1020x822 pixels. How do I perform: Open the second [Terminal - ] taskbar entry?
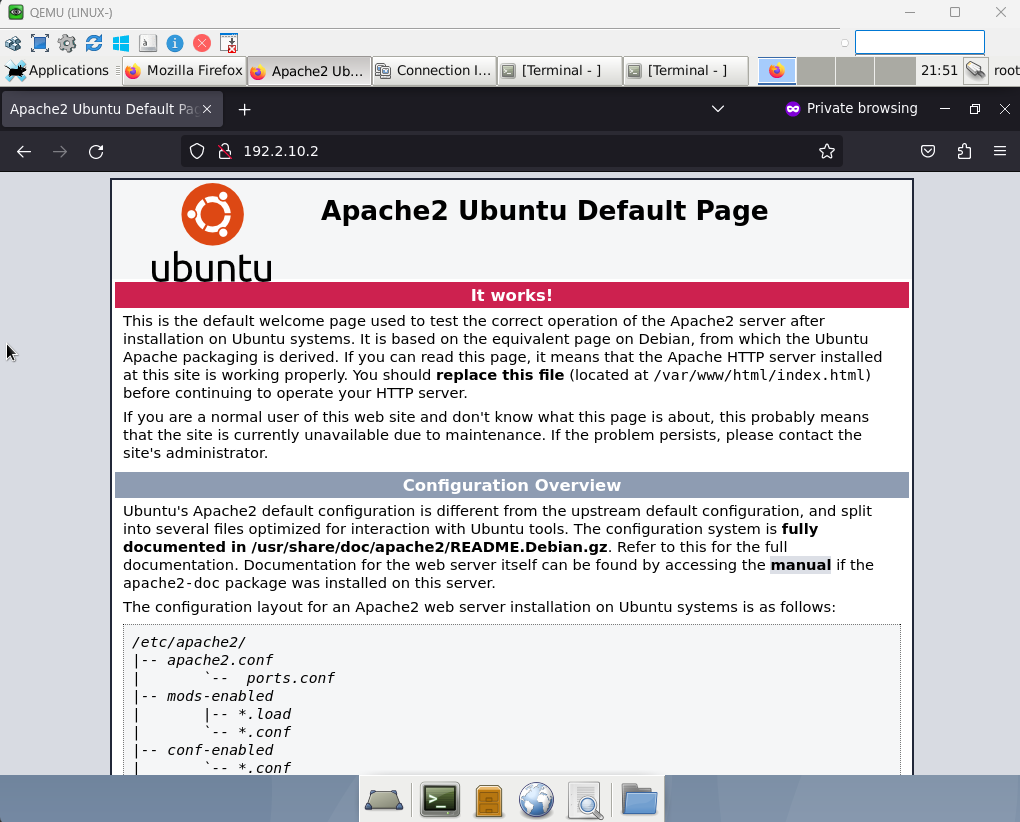[x=686, y=71]
